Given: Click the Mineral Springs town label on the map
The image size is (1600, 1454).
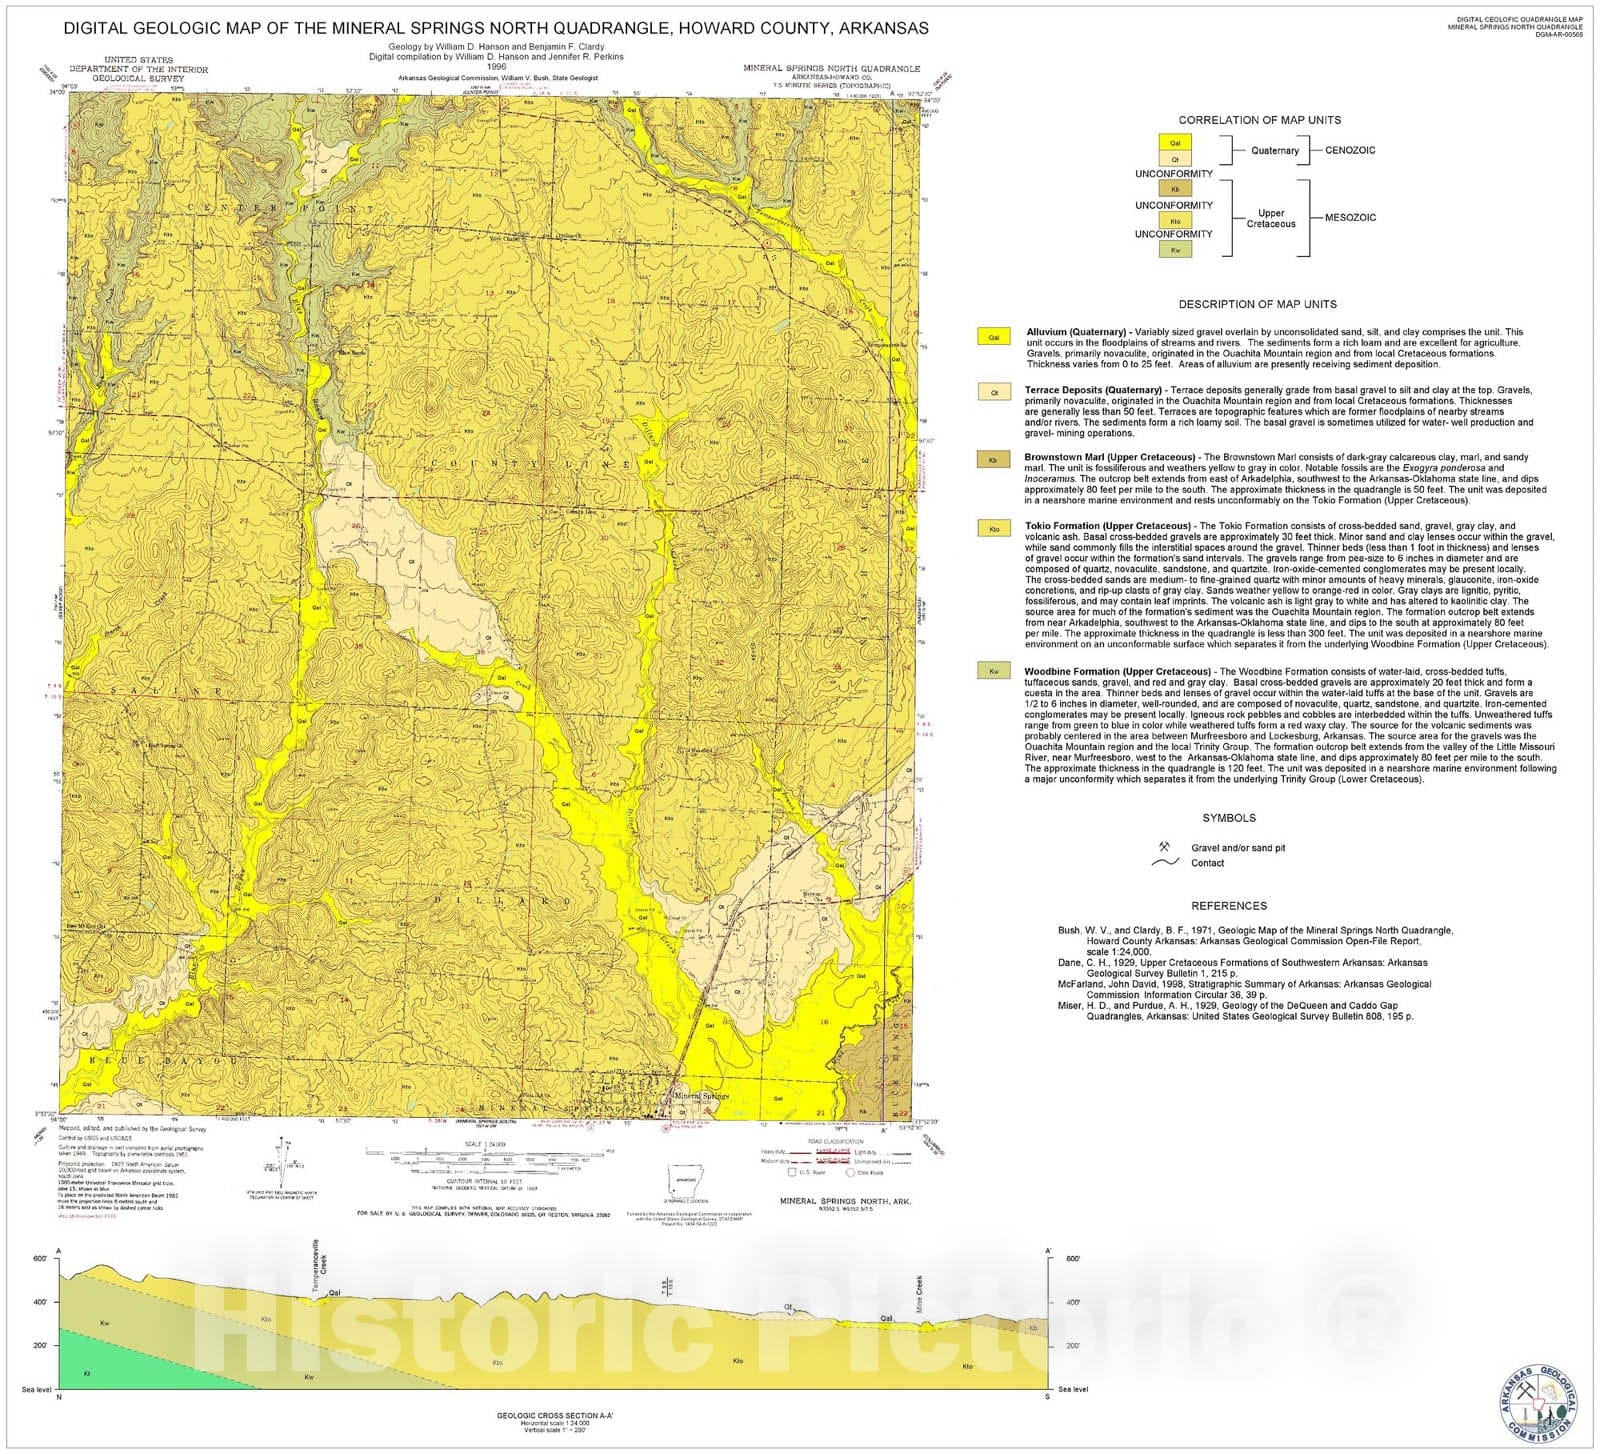Looking at the screenshot, I should (x=701, y=1096).
